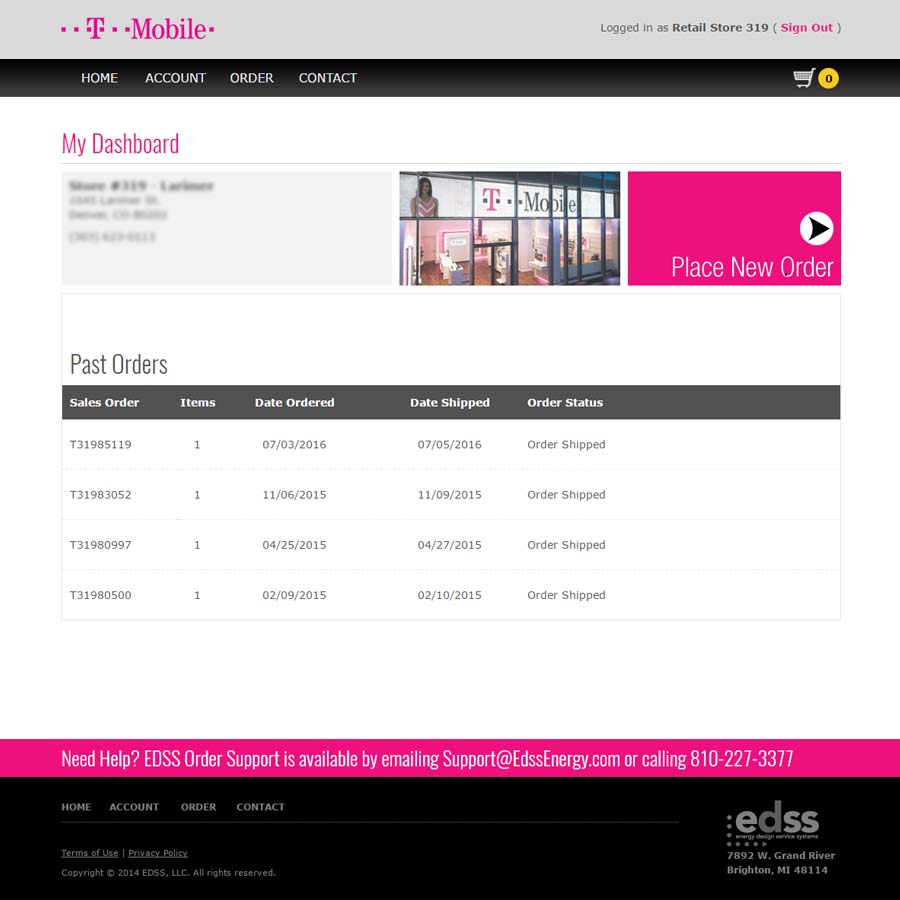
Task: Open CONTACT in top navigation bar
Action: pos(328,78)
